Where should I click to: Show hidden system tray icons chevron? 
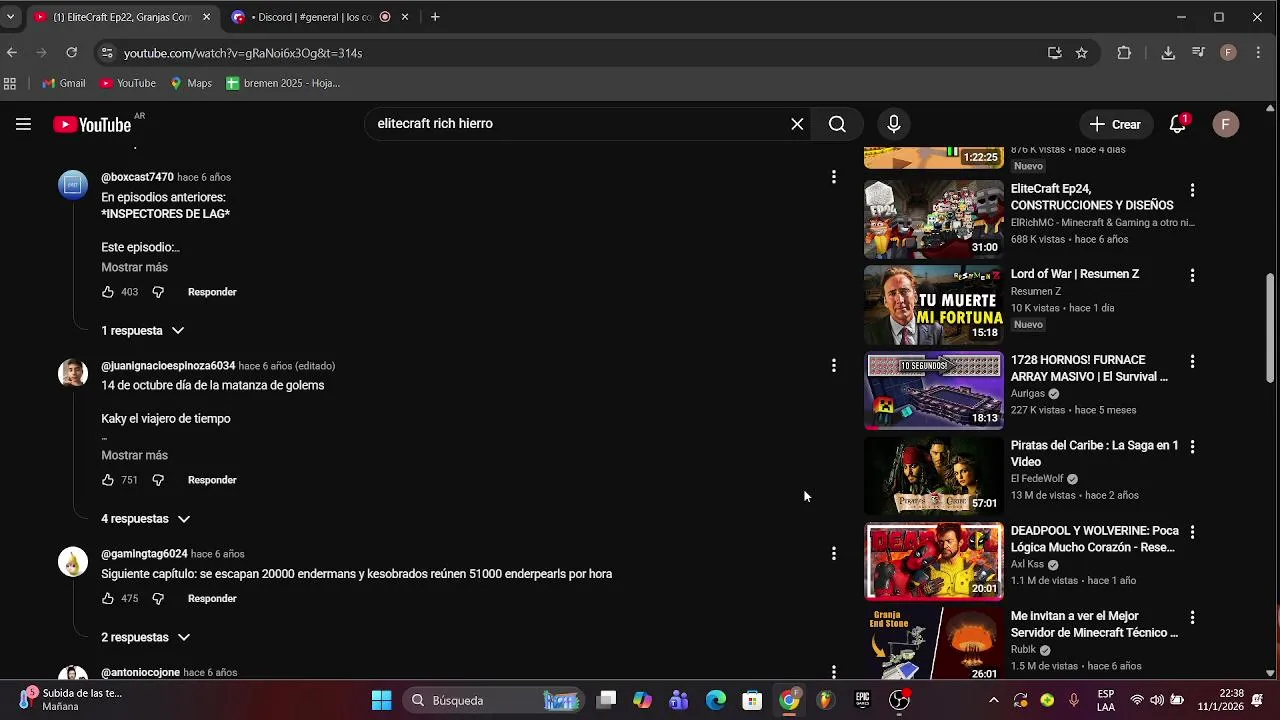[993, 700]
